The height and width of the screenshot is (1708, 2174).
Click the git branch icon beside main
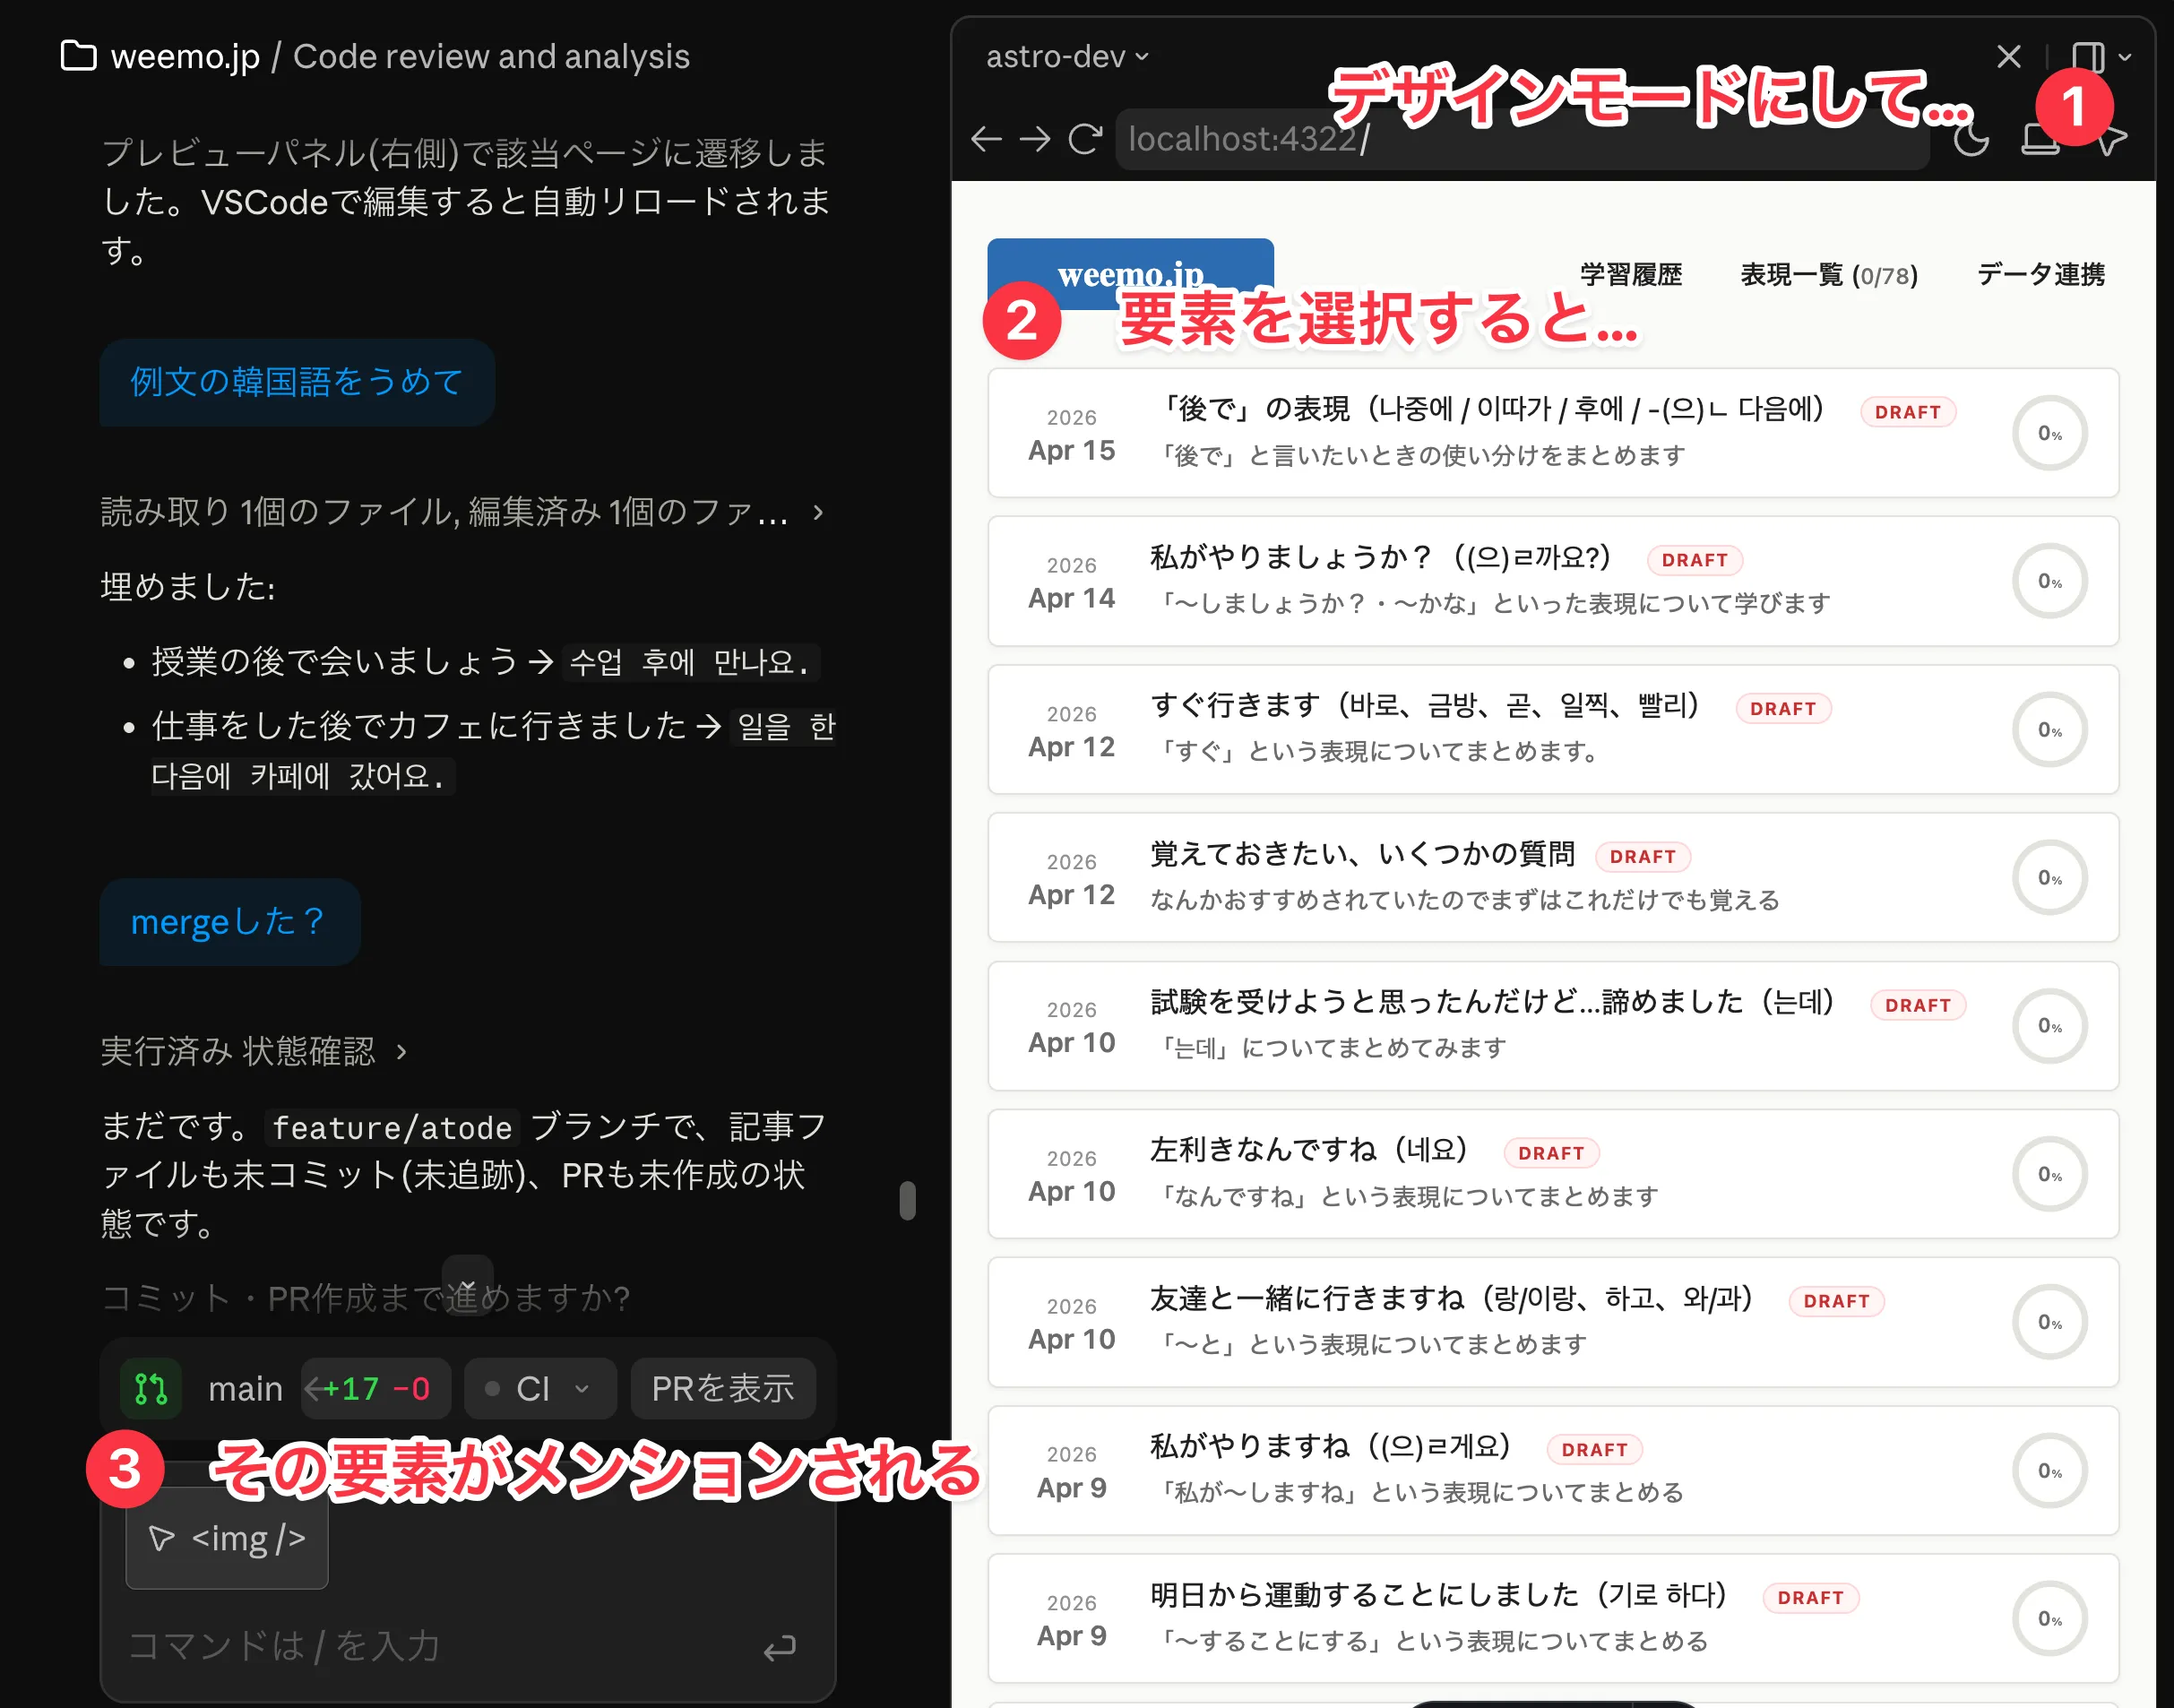pos(149,1388)
